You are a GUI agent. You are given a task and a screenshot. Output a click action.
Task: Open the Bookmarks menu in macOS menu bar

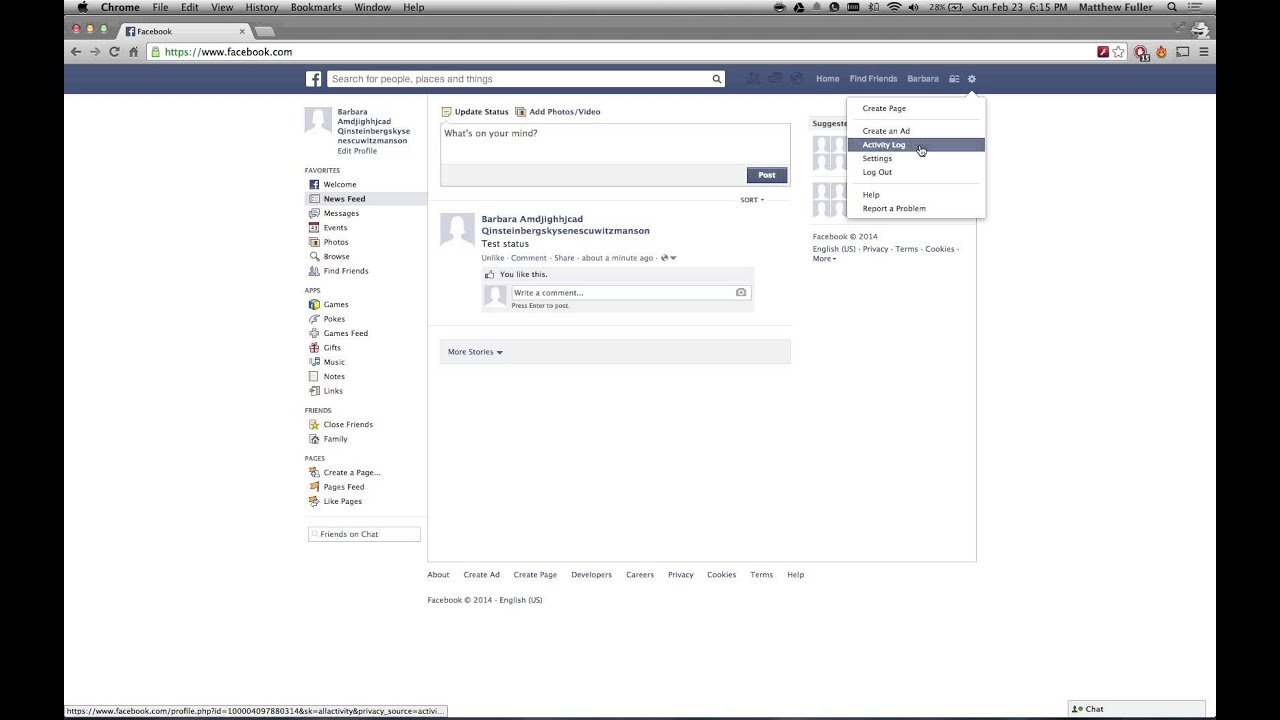click(x=316, y=7)
